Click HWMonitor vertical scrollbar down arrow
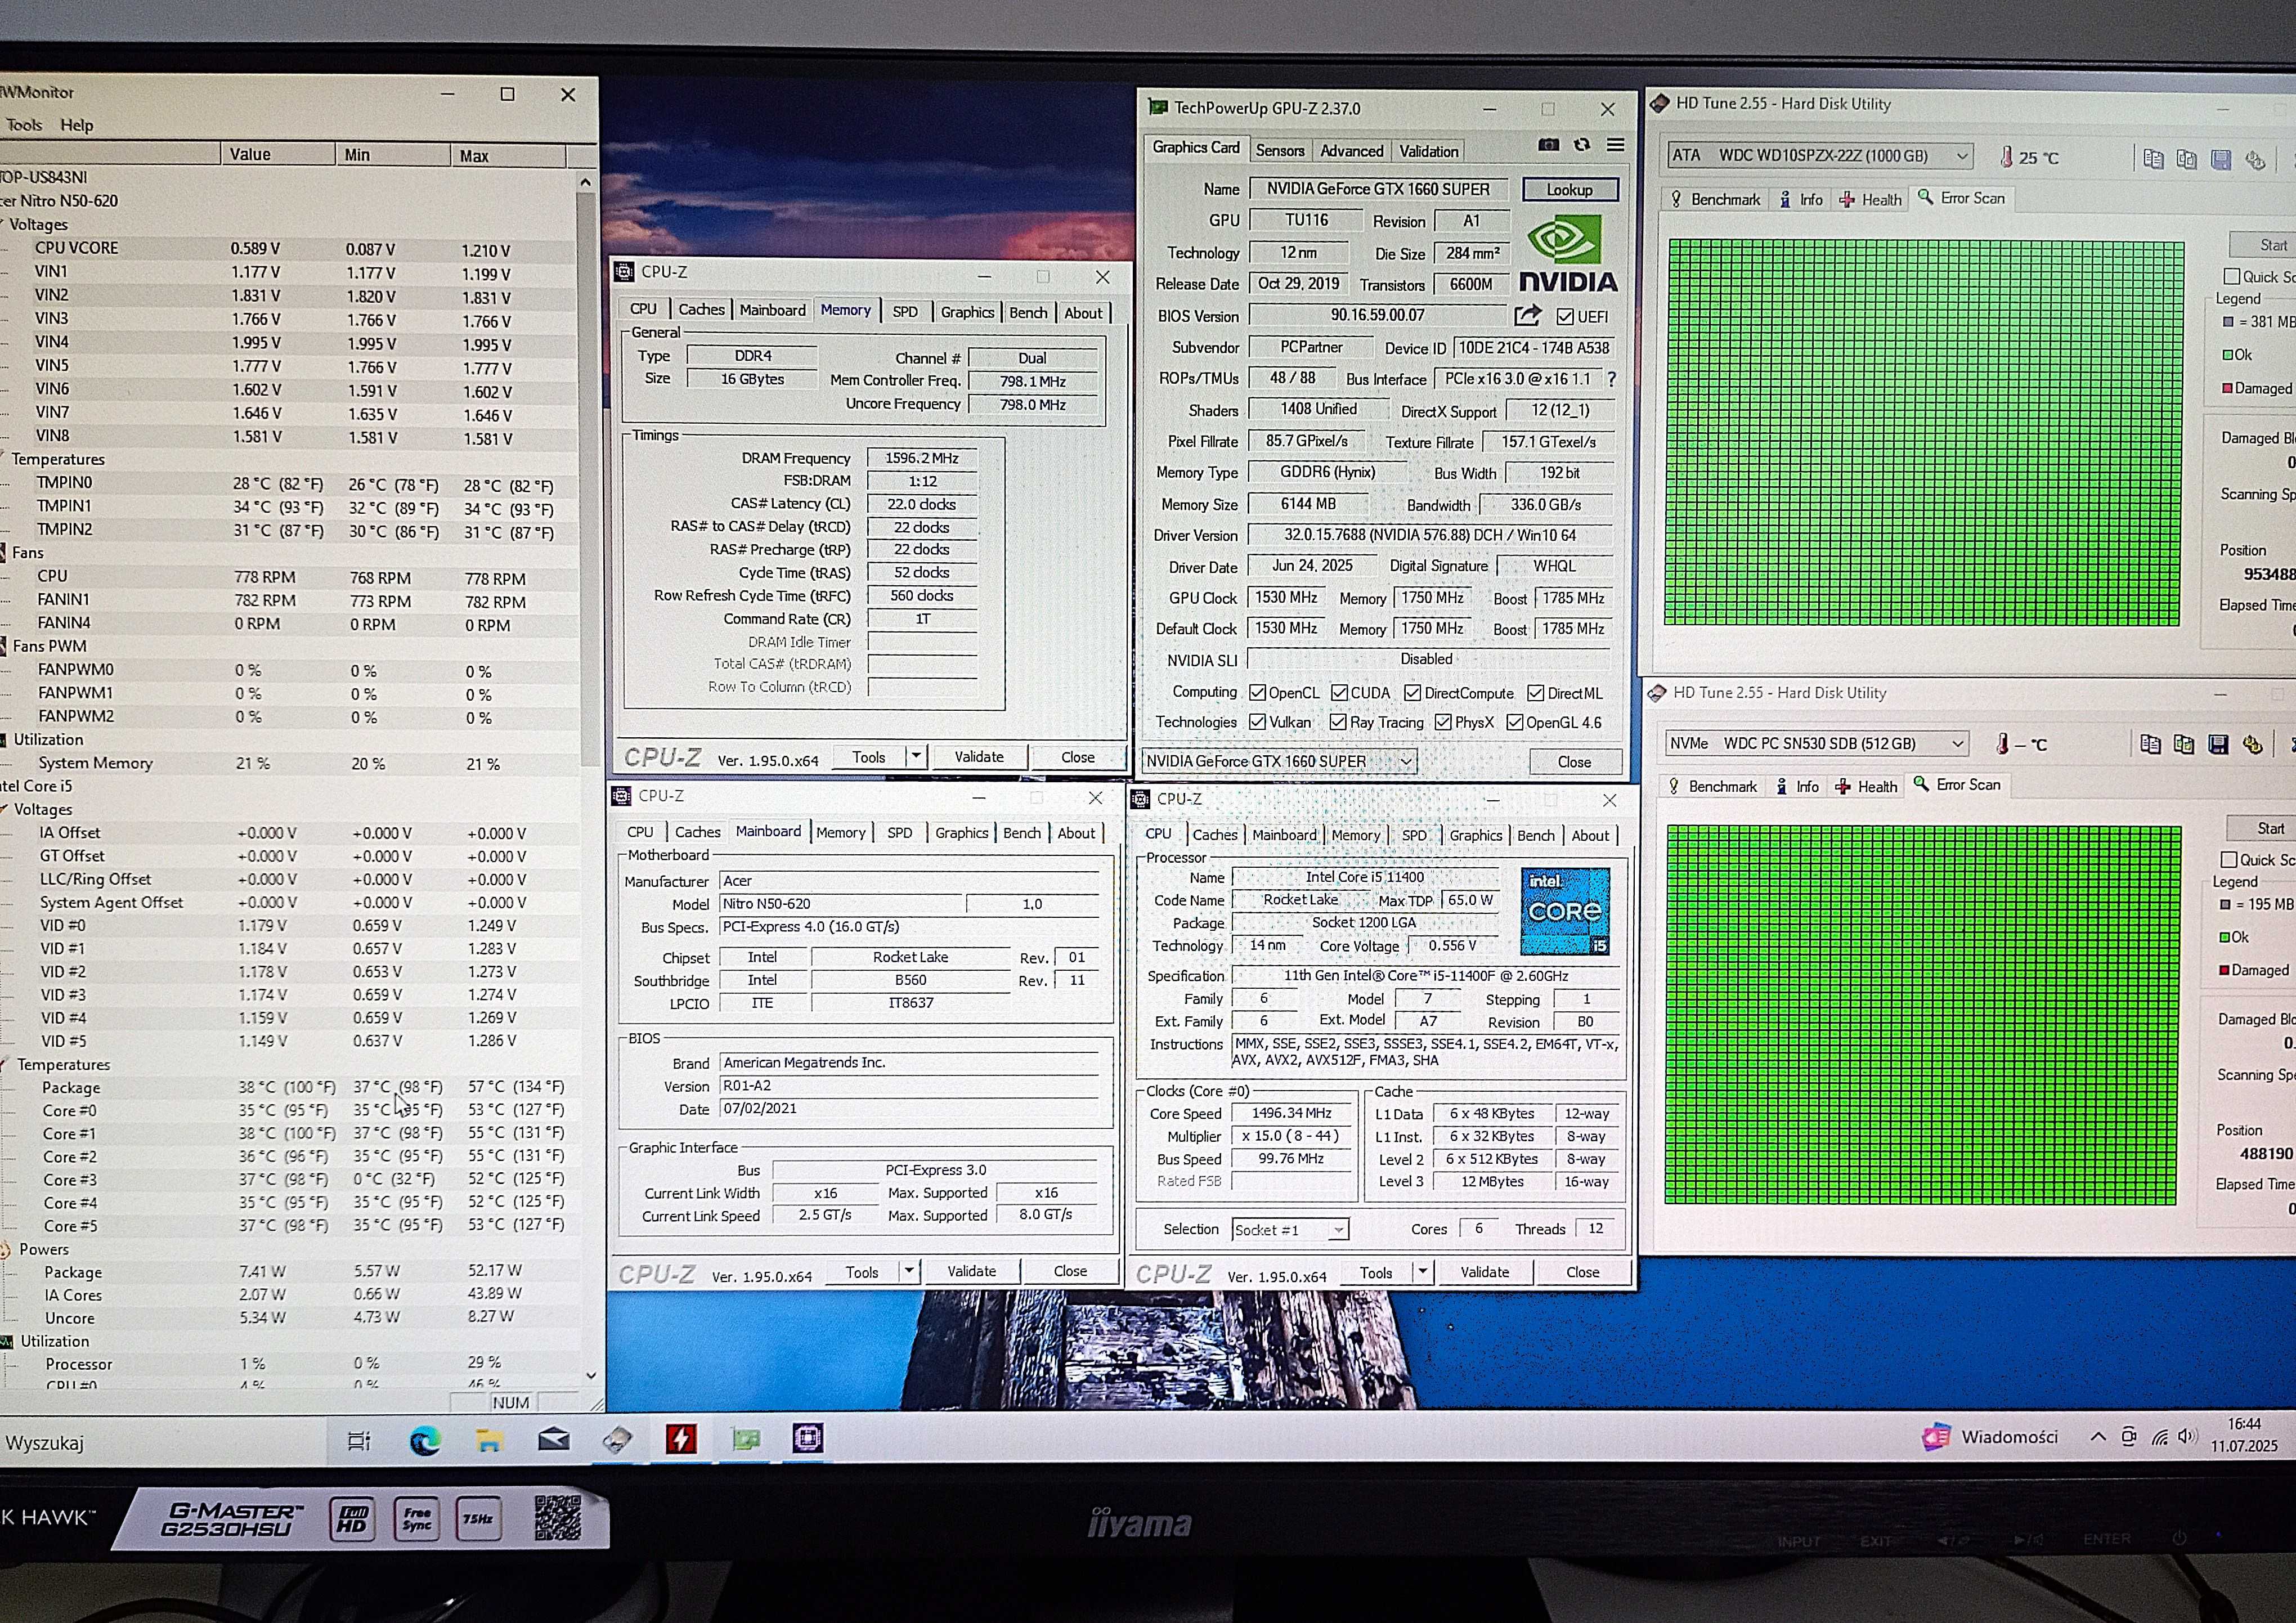Screen dimensions: 2296x1623 pos(590,1375)
